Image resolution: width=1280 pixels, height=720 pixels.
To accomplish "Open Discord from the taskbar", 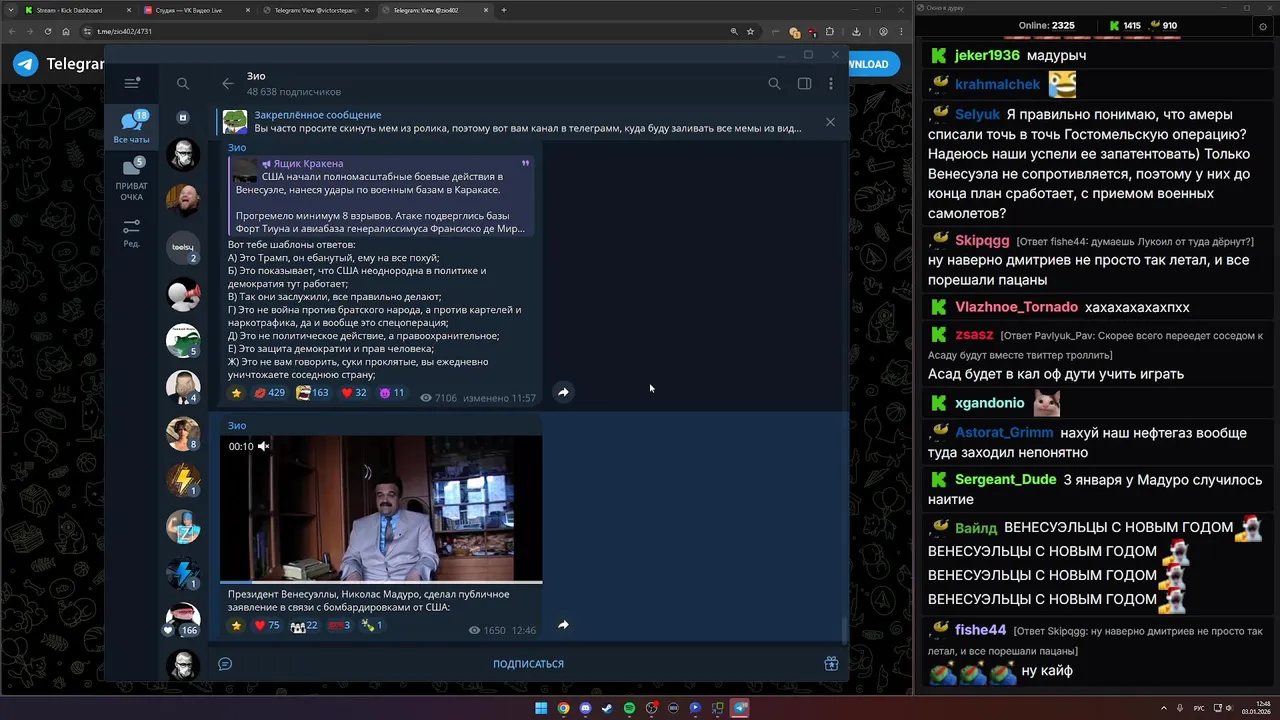I will point(585,708).
